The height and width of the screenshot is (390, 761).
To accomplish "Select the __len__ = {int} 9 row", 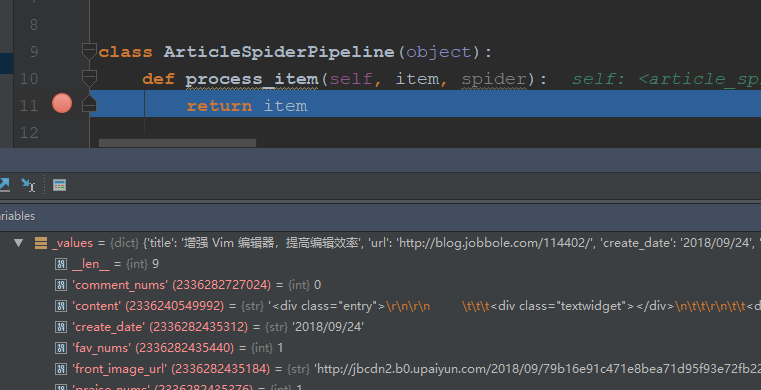I will (x=380, y=264).
